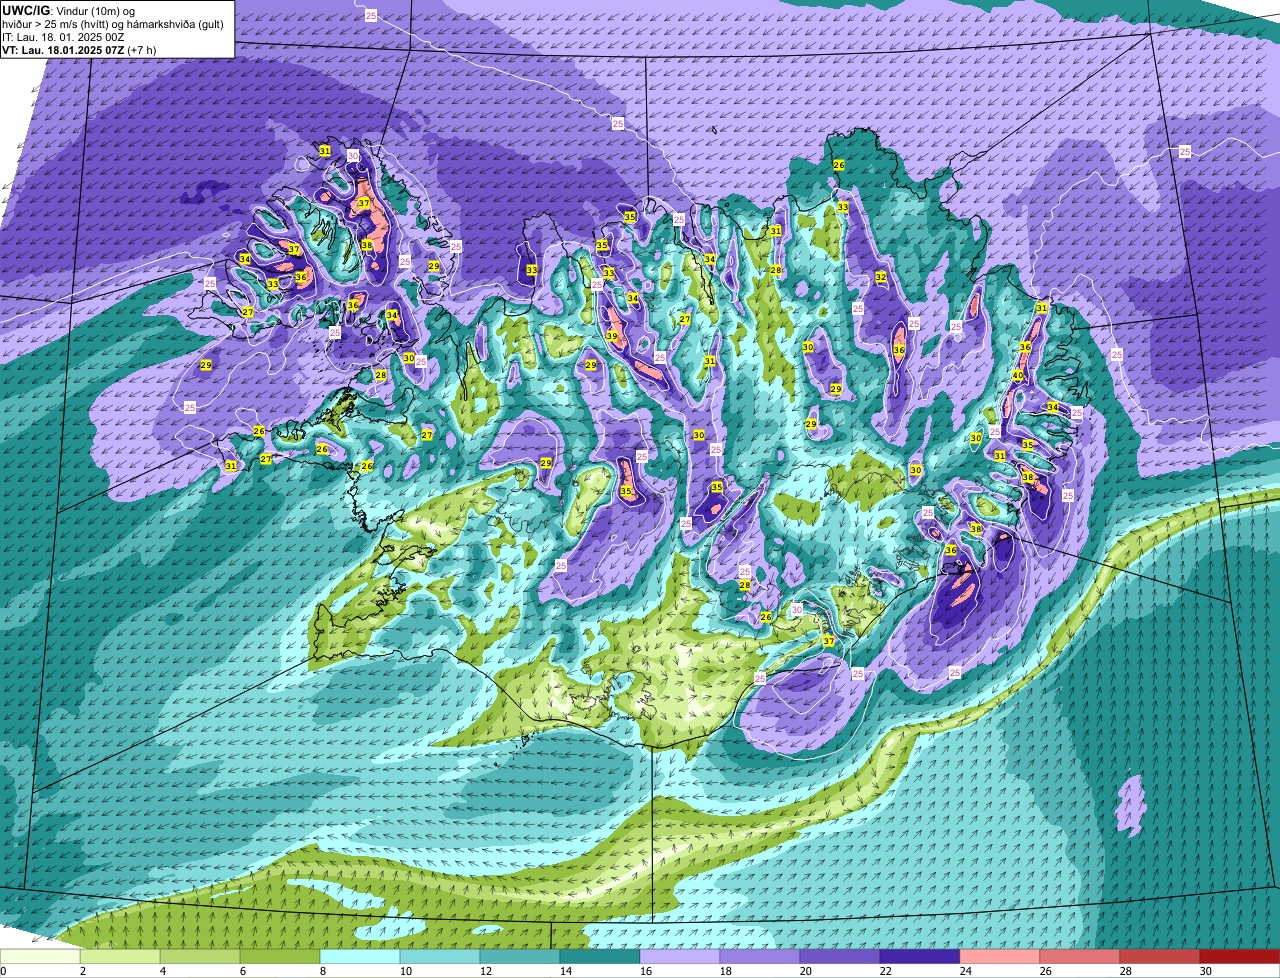Select the 24–26 m/s salmon pink legend swatch
The width and height of the screenshot is (1280, 978).
tap(1000, 956)
